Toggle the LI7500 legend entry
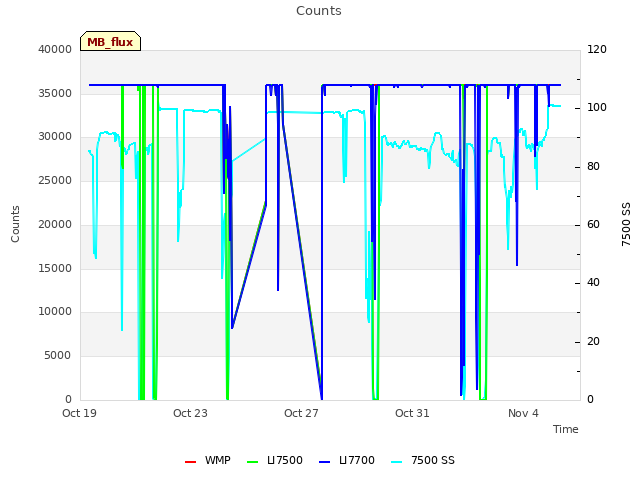 coord(275,460)
